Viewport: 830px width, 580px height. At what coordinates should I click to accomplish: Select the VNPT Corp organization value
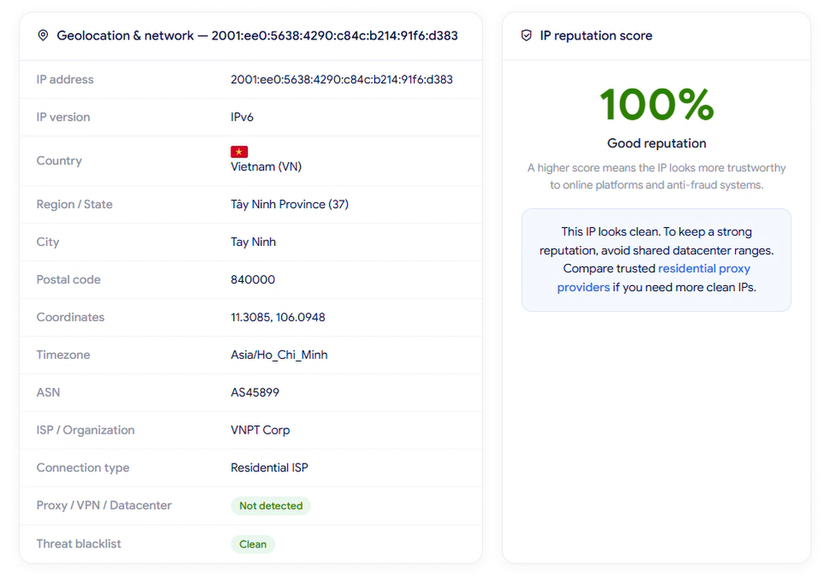coord(260,430)
